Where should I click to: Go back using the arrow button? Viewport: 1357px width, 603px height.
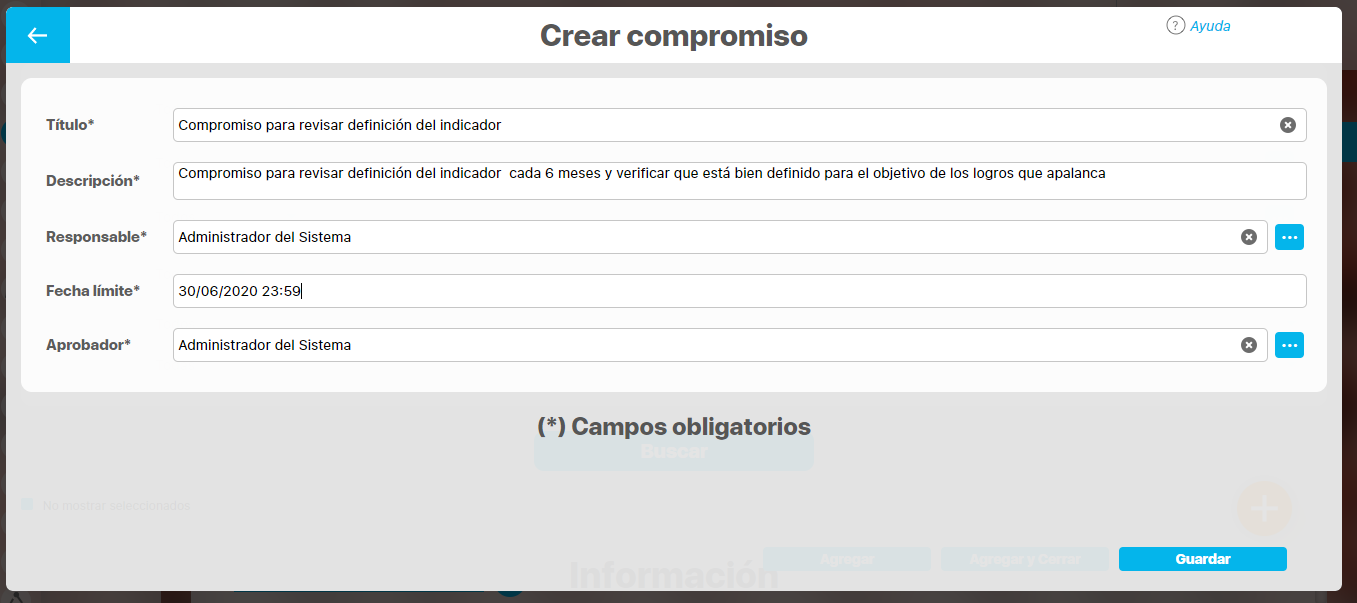38,36
